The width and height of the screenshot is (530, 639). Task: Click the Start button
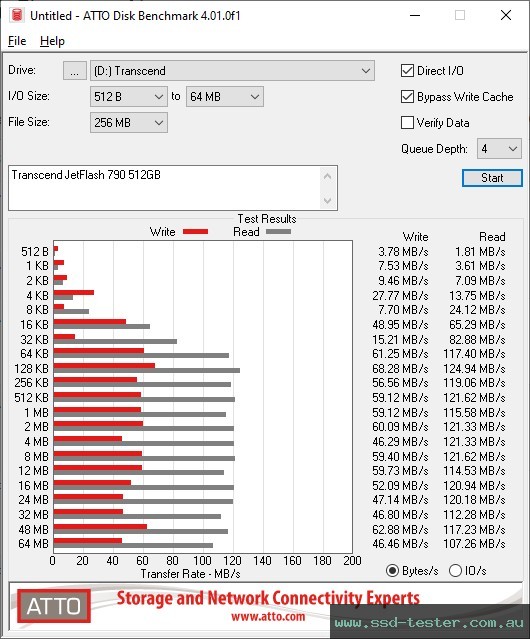point(492,178)
